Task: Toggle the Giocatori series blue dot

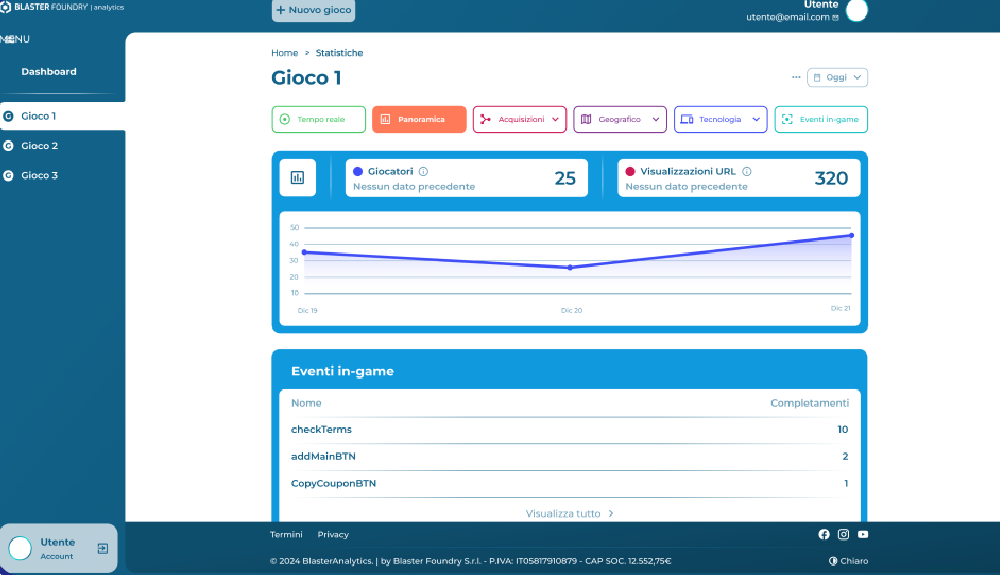Action: click(x=358, y=171)
